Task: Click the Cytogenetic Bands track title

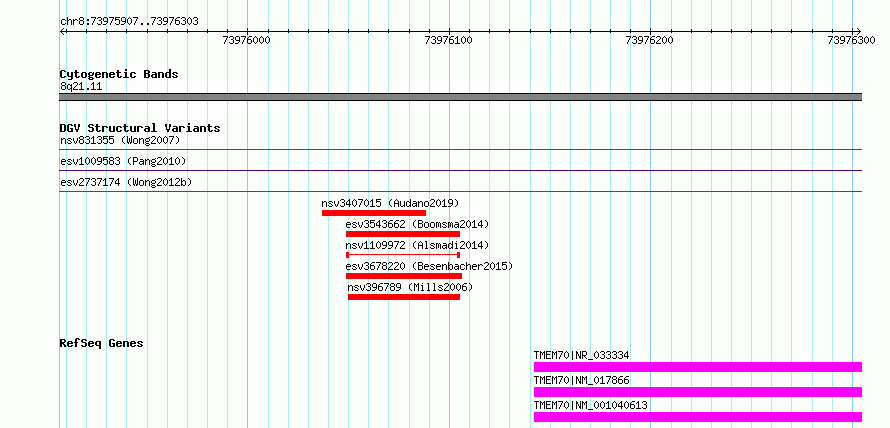Action: coord(119,74)
